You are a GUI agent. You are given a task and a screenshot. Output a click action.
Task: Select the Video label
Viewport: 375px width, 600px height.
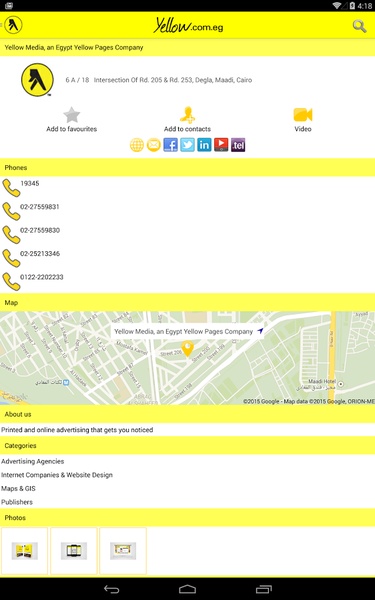(x=303, y=129)
